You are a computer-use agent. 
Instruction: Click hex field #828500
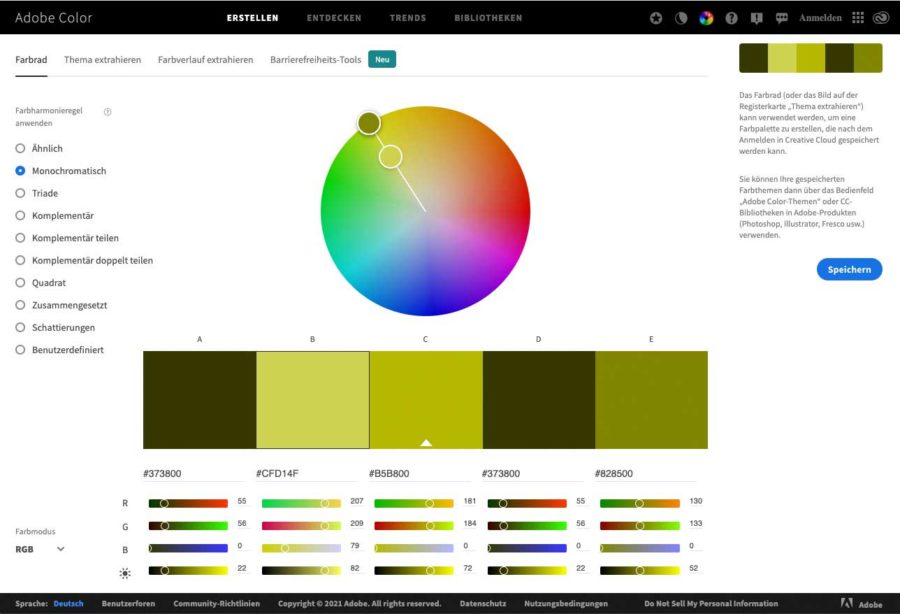coord(646,473)
